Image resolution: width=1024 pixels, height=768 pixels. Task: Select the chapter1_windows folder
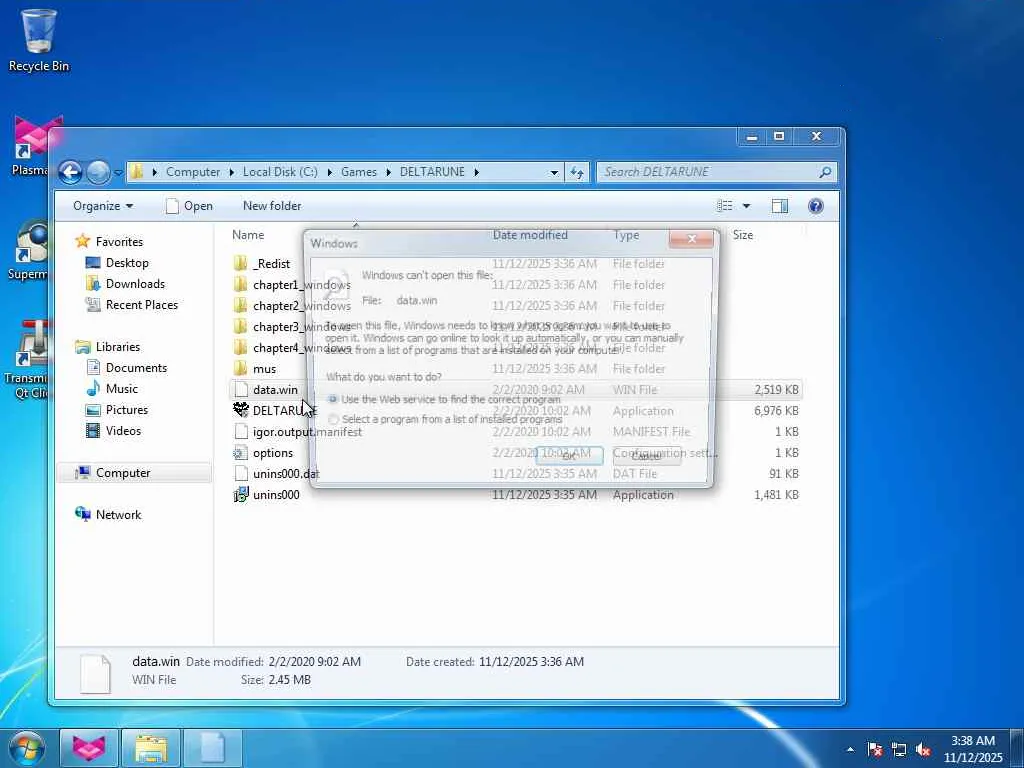click(x=292, y=285)
